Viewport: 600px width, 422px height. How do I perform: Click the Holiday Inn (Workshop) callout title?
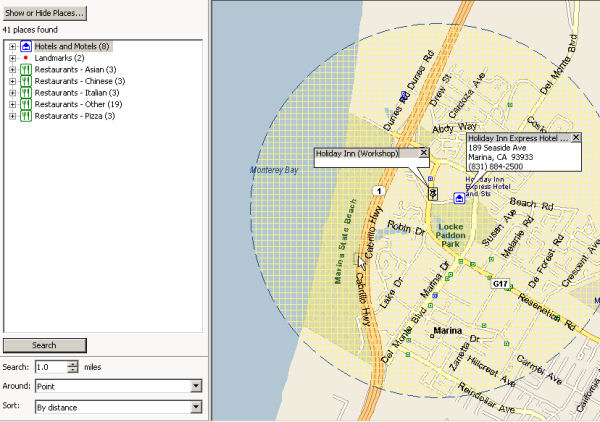[x=357, y=153]
